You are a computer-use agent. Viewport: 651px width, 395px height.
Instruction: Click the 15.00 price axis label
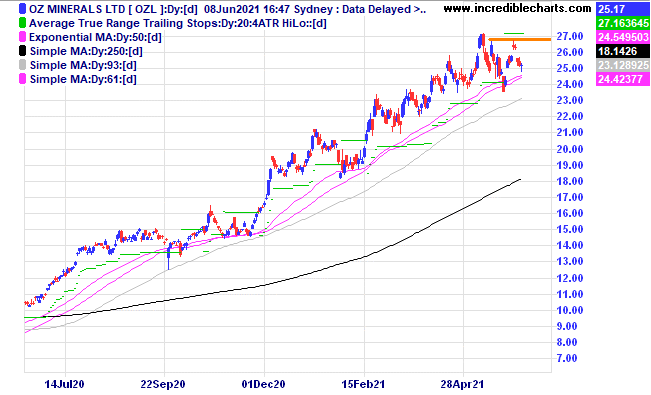(x=570, y=229)
